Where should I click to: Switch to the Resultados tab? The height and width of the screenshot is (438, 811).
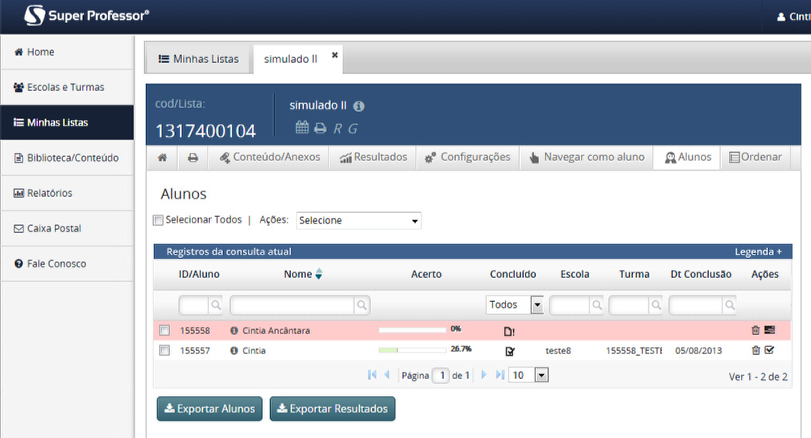coord(373,158)
